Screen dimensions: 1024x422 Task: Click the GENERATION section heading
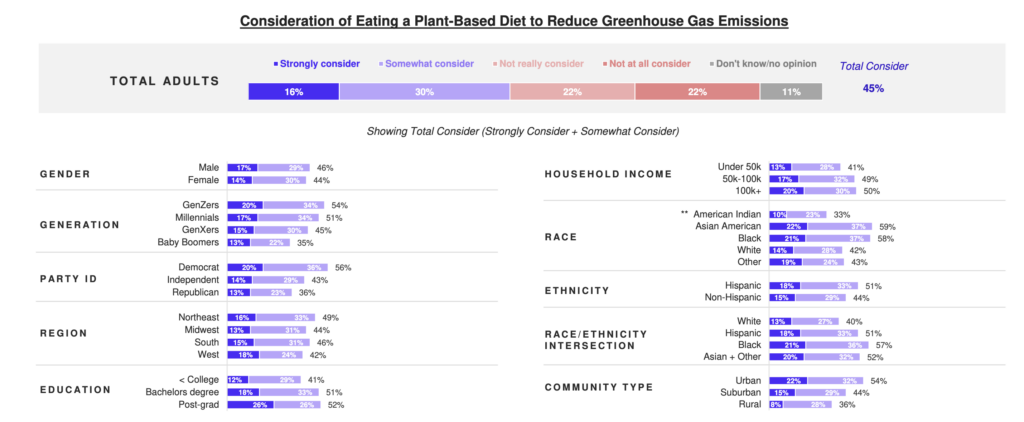tap(80, 225)
